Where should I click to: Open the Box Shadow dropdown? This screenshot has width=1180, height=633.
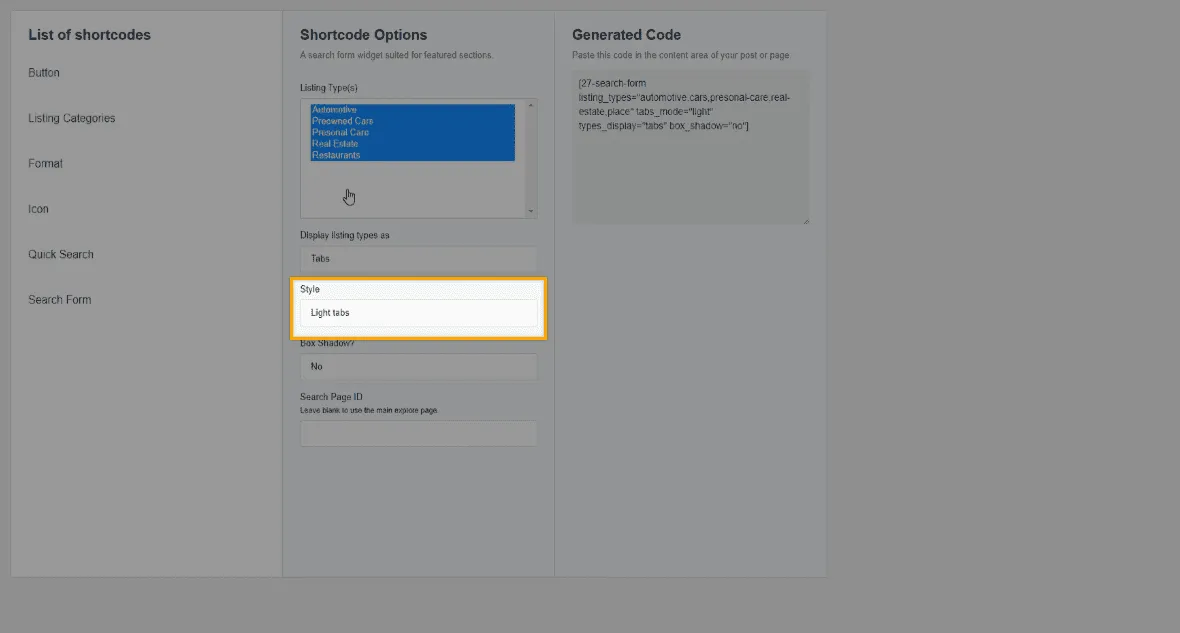418,366
